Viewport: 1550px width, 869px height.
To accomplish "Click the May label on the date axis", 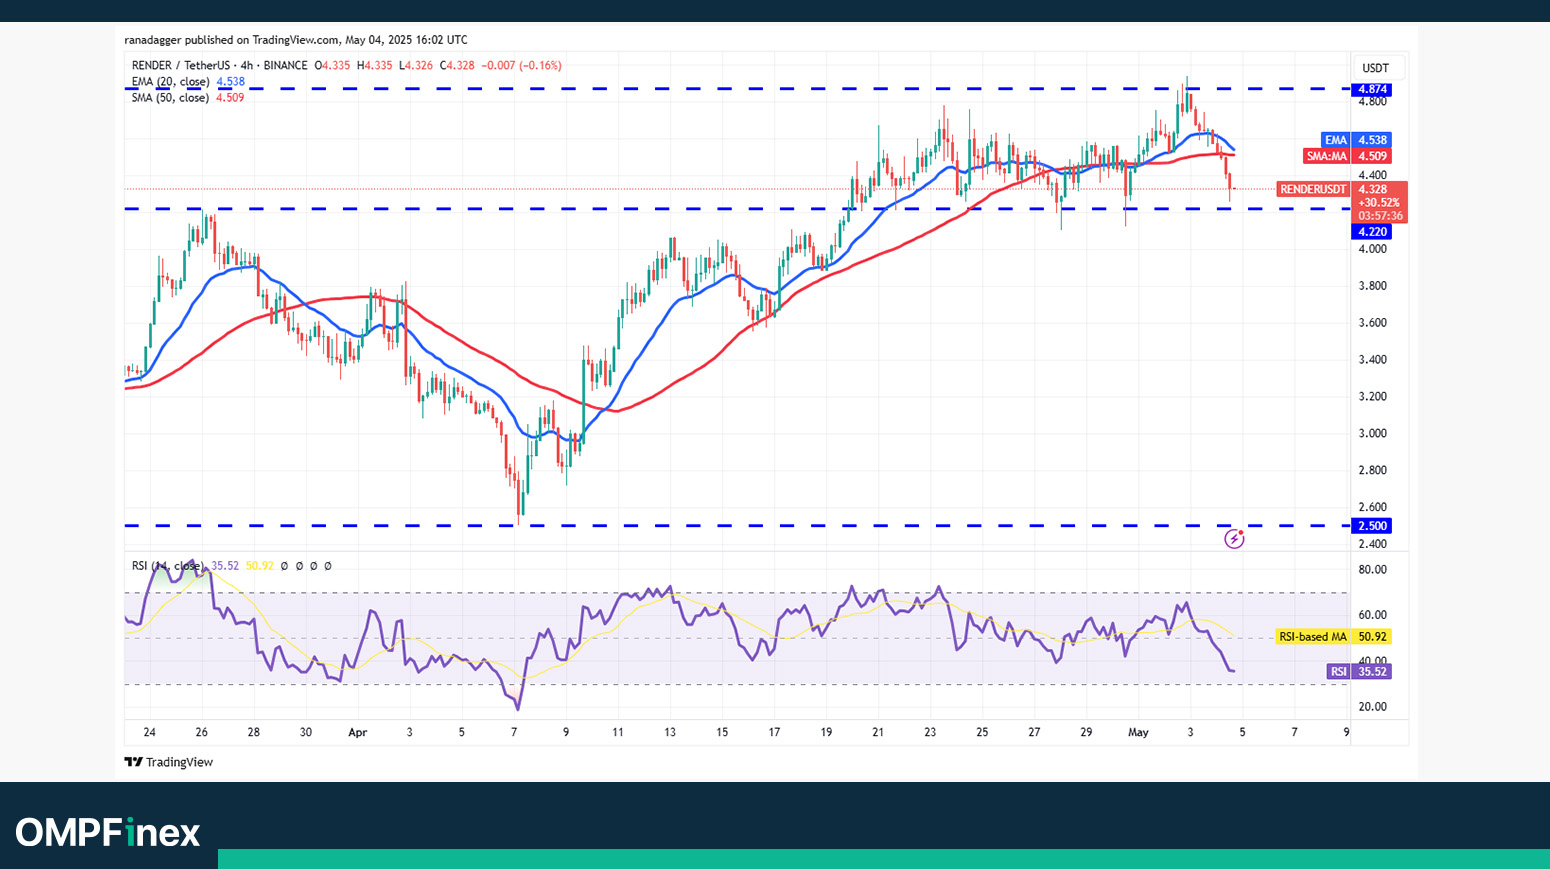I will 1138,732.
